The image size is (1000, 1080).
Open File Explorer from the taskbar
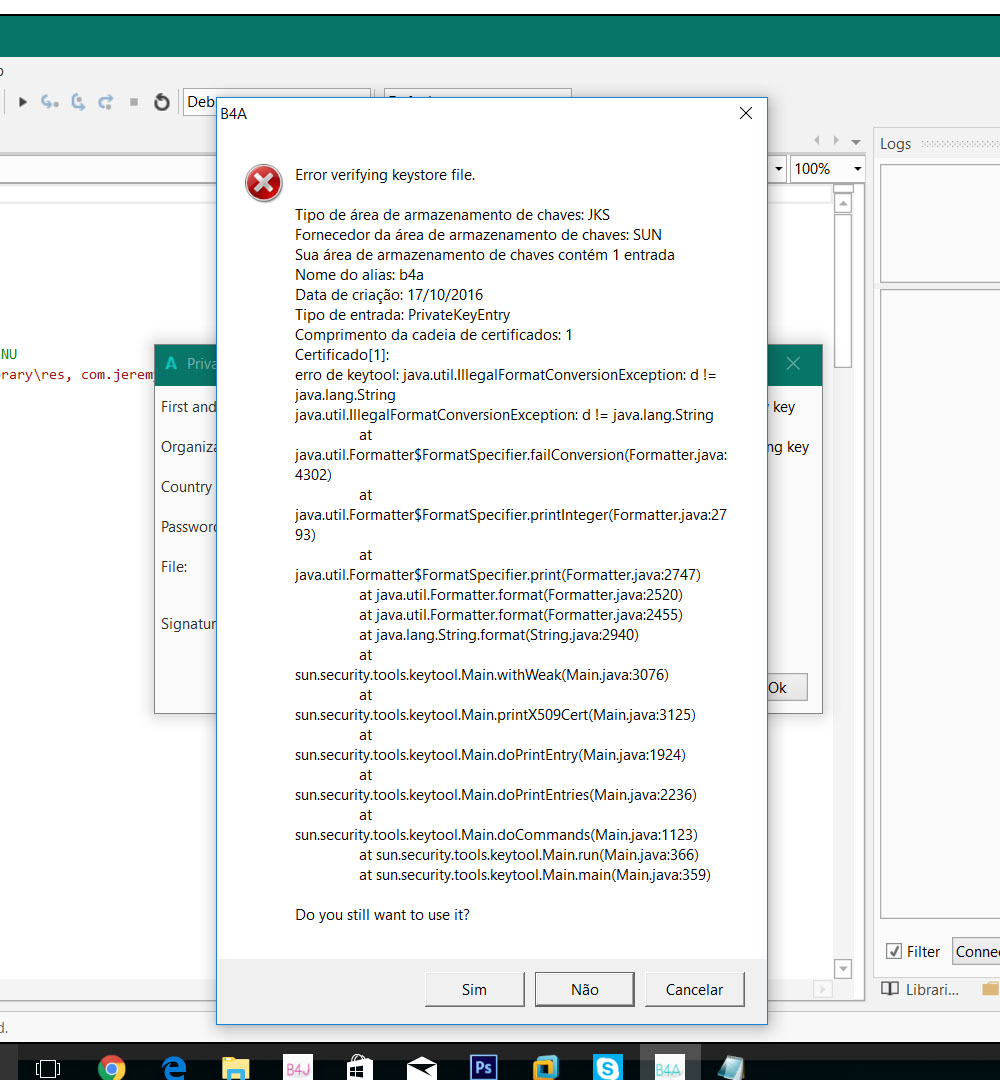point(235,1068)
